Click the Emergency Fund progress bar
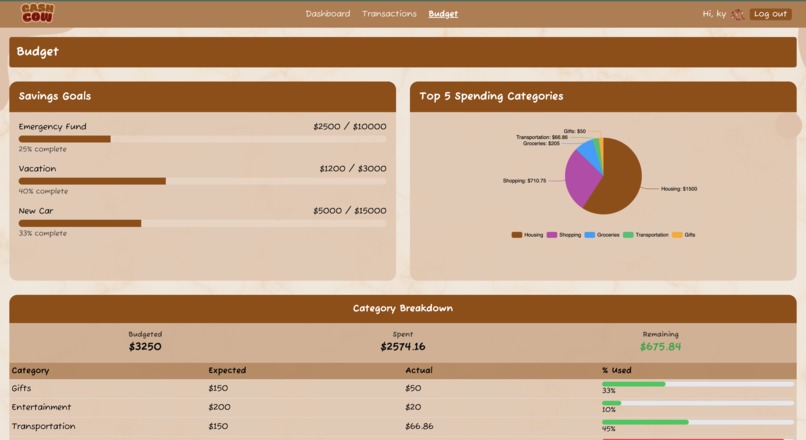The height and width of the screenshot is (440, 806). (x=202, y=139)
